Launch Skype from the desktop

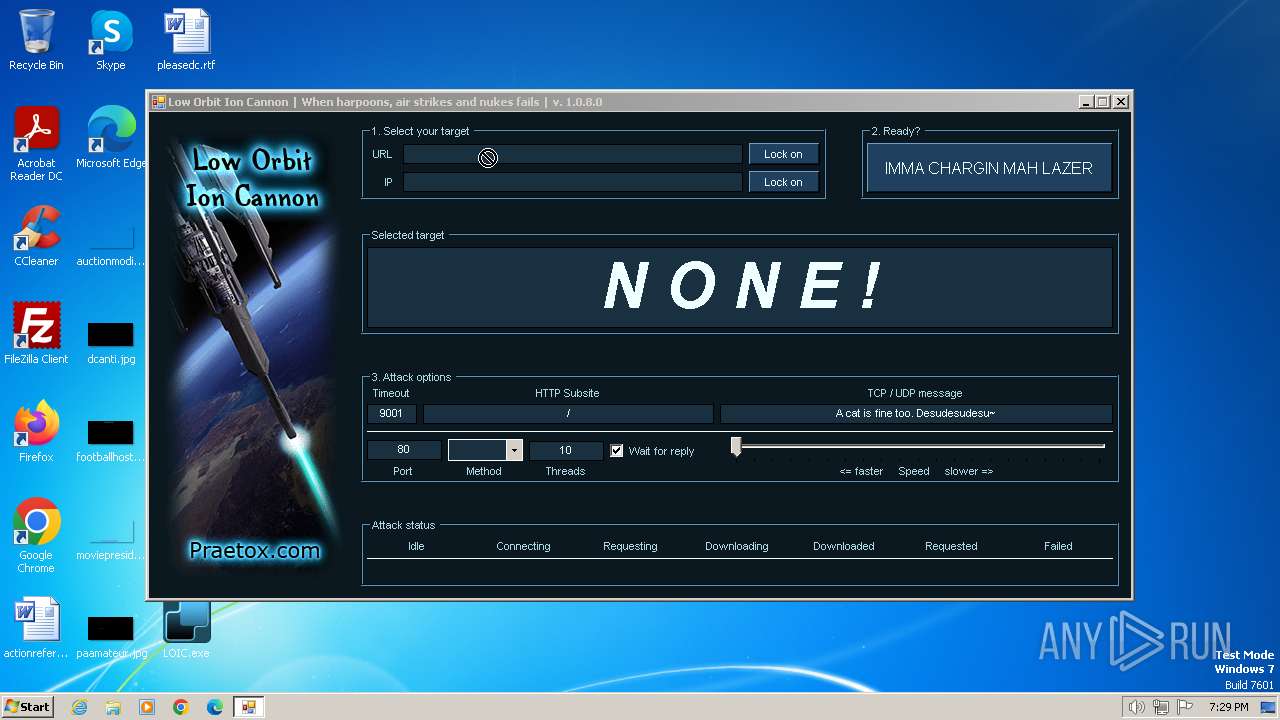pos(110,40)
